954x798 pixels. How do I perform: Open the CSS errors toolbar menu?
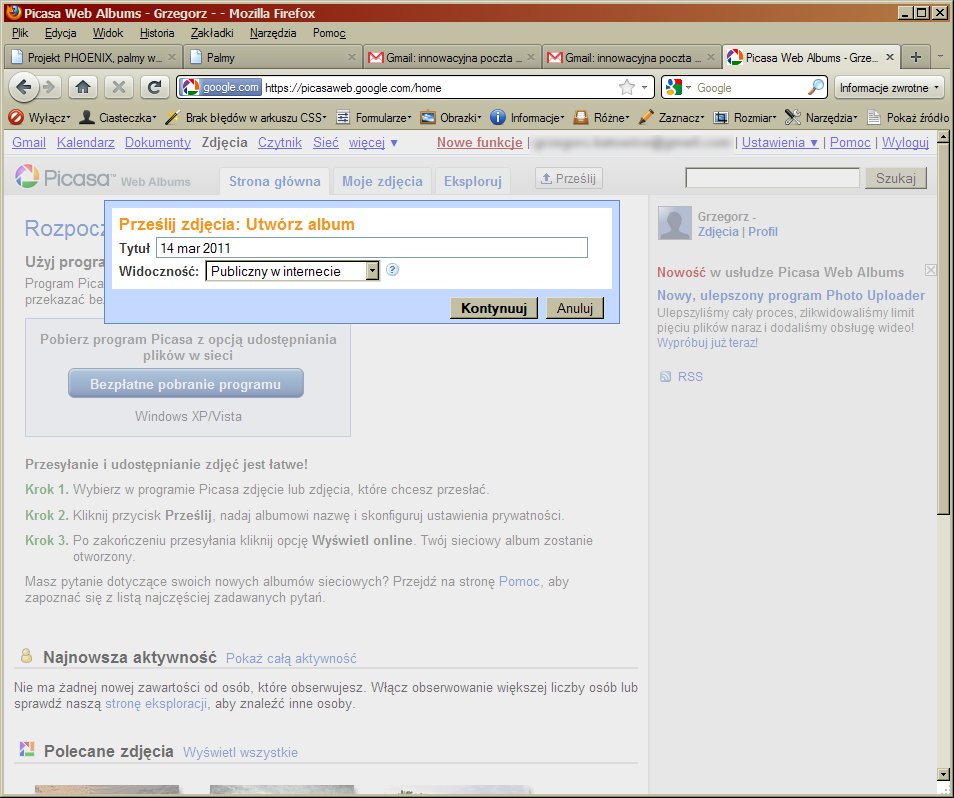[x=246, y=117]
